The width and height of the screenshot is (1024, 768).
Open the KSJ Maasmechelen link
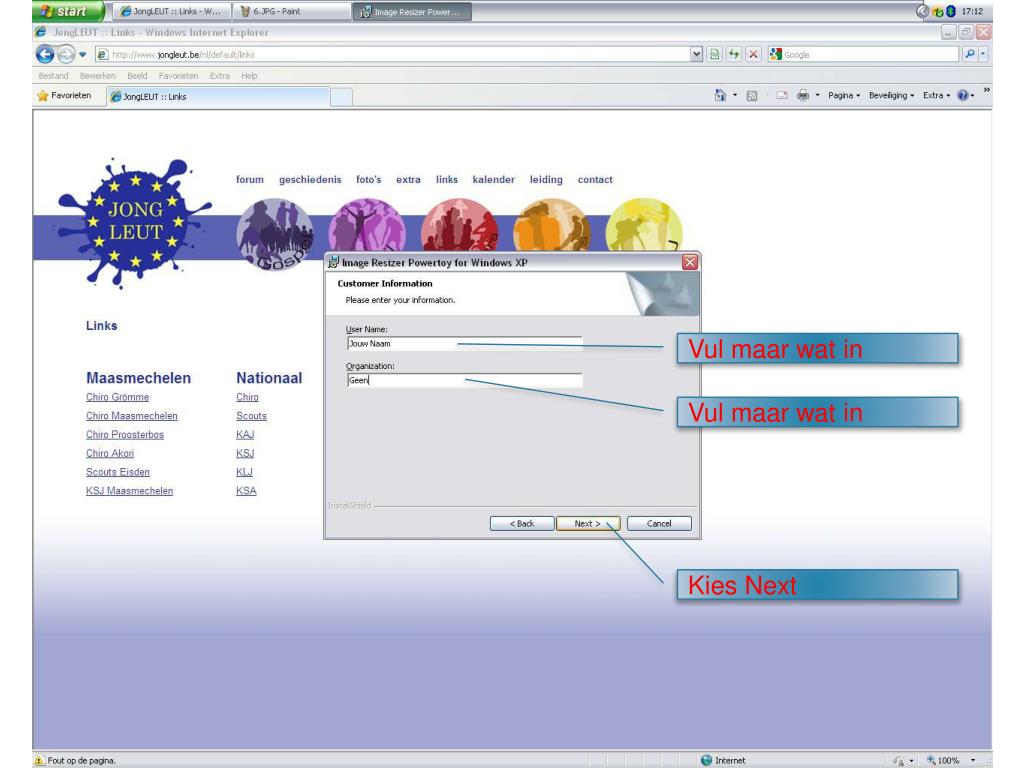coord(129,491)
